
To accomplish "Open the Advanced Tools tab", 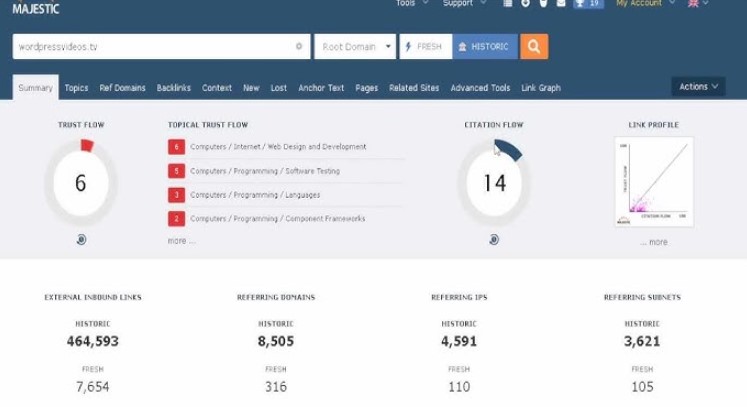I will 480,88.
